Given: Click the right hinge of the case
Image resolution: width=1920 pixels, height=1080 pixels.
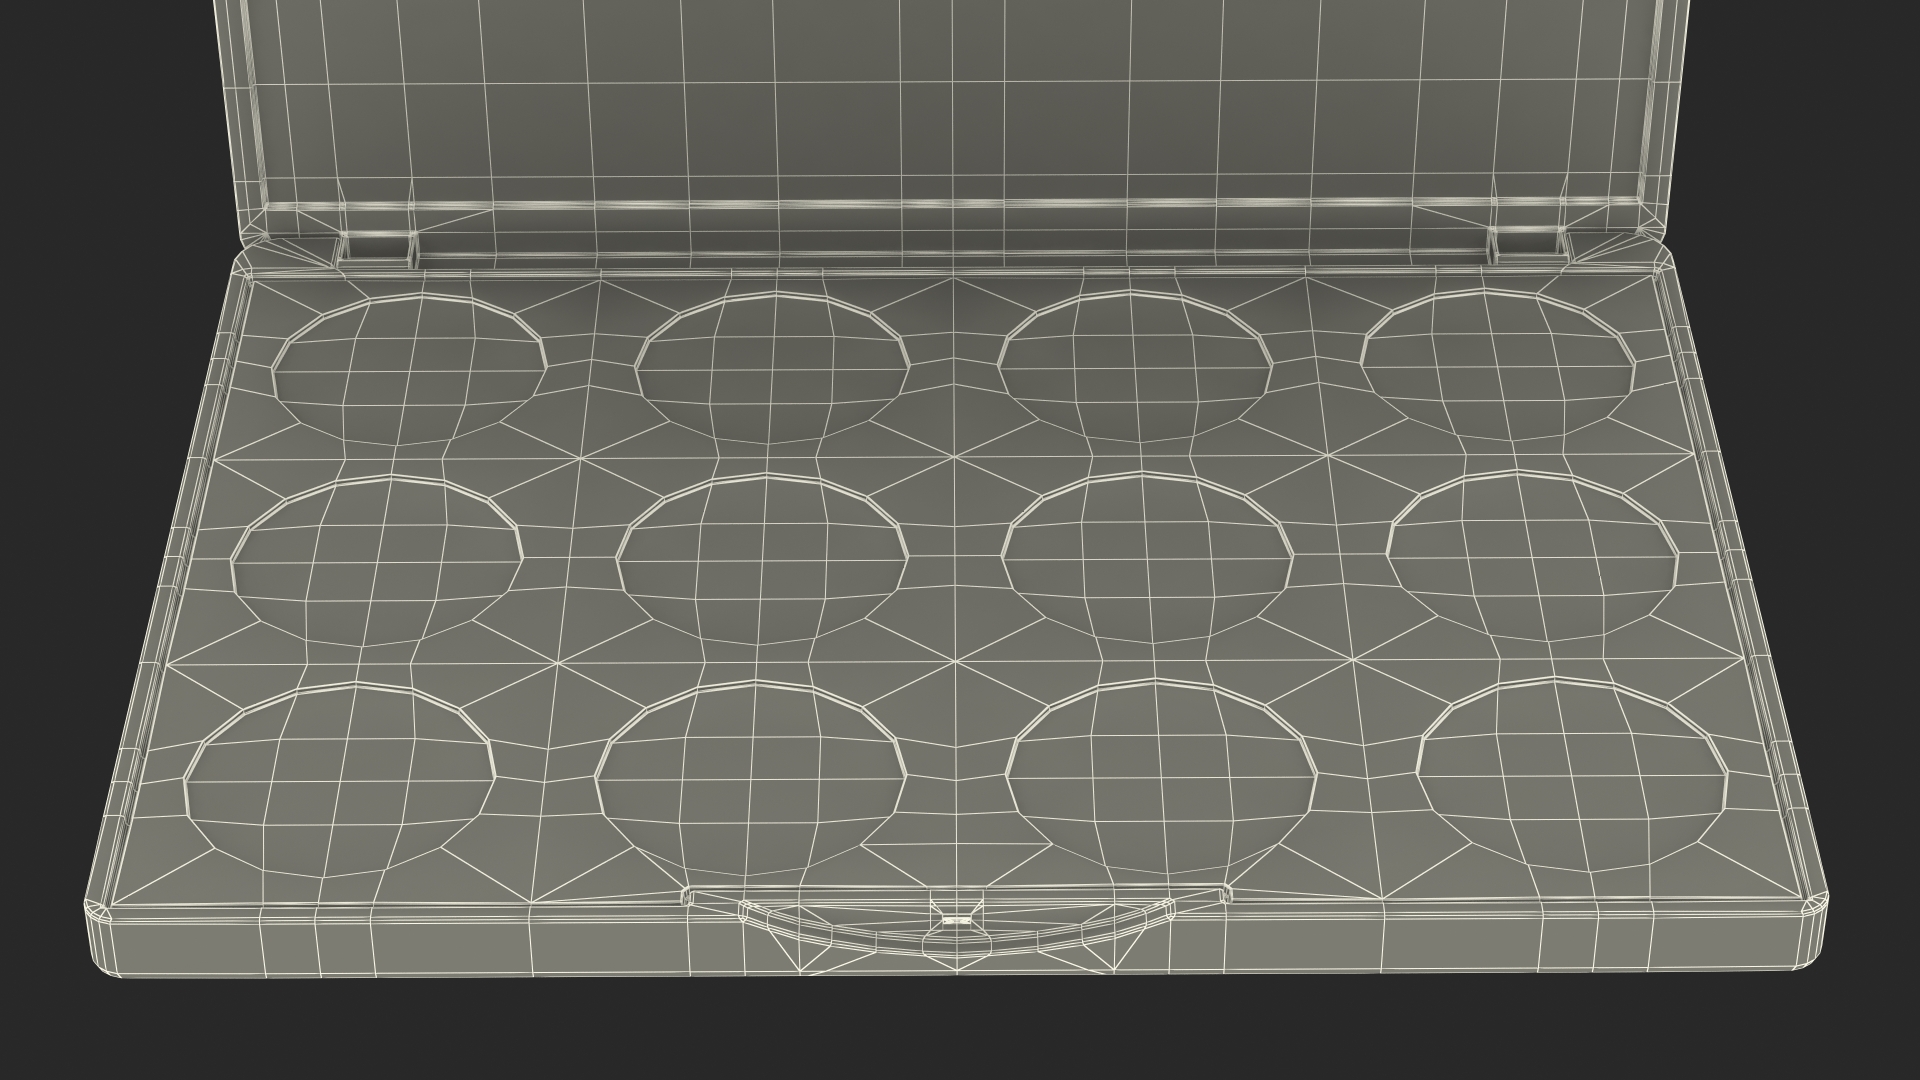Looking at the screenshot, I should point(1525,247).
